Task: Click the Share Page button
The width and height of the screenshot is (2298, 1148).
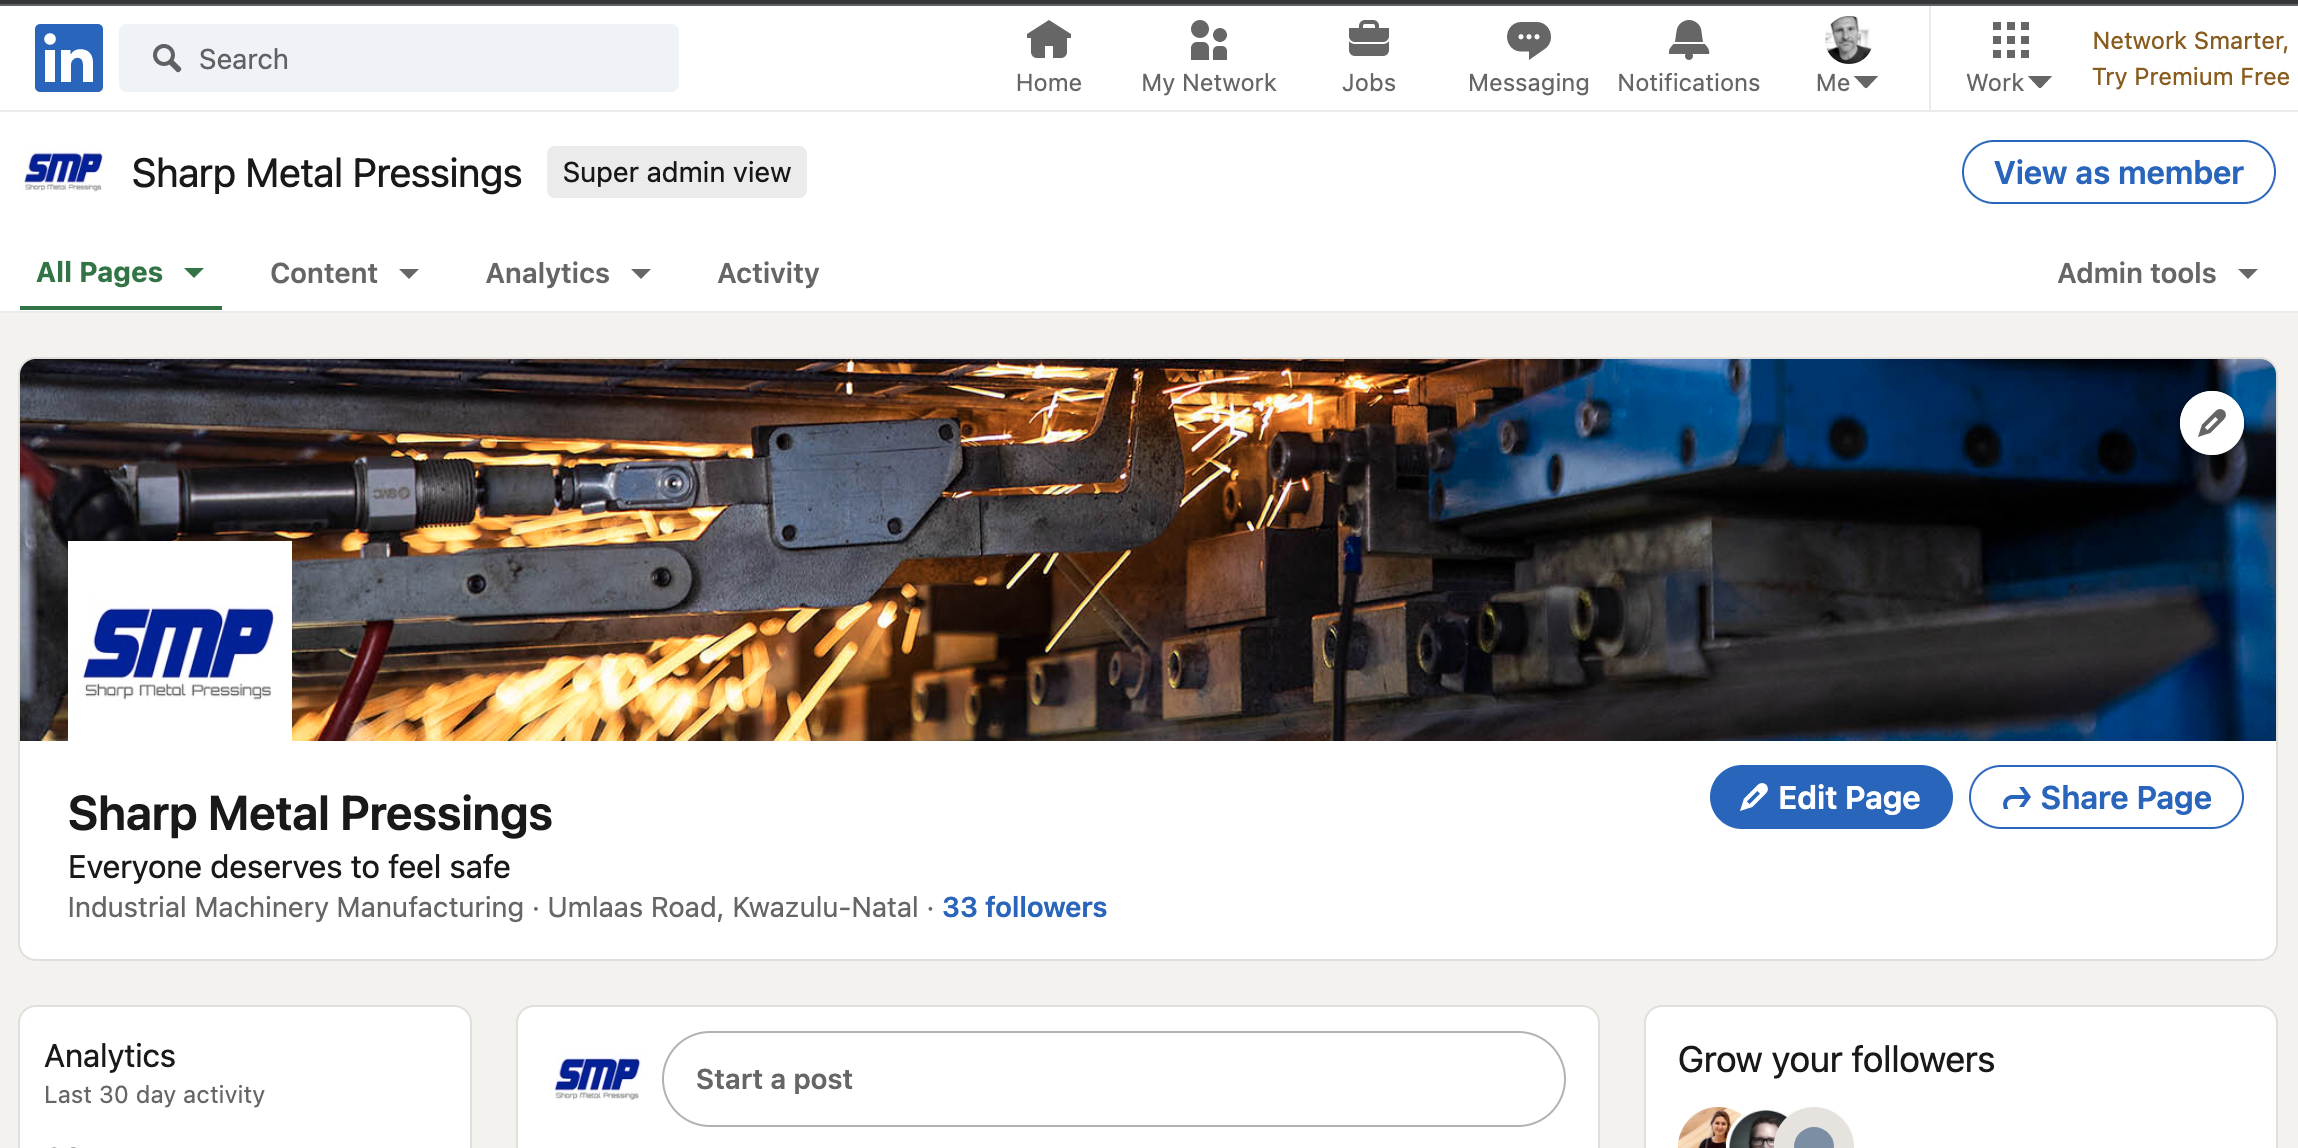Action: (2105, 797)
